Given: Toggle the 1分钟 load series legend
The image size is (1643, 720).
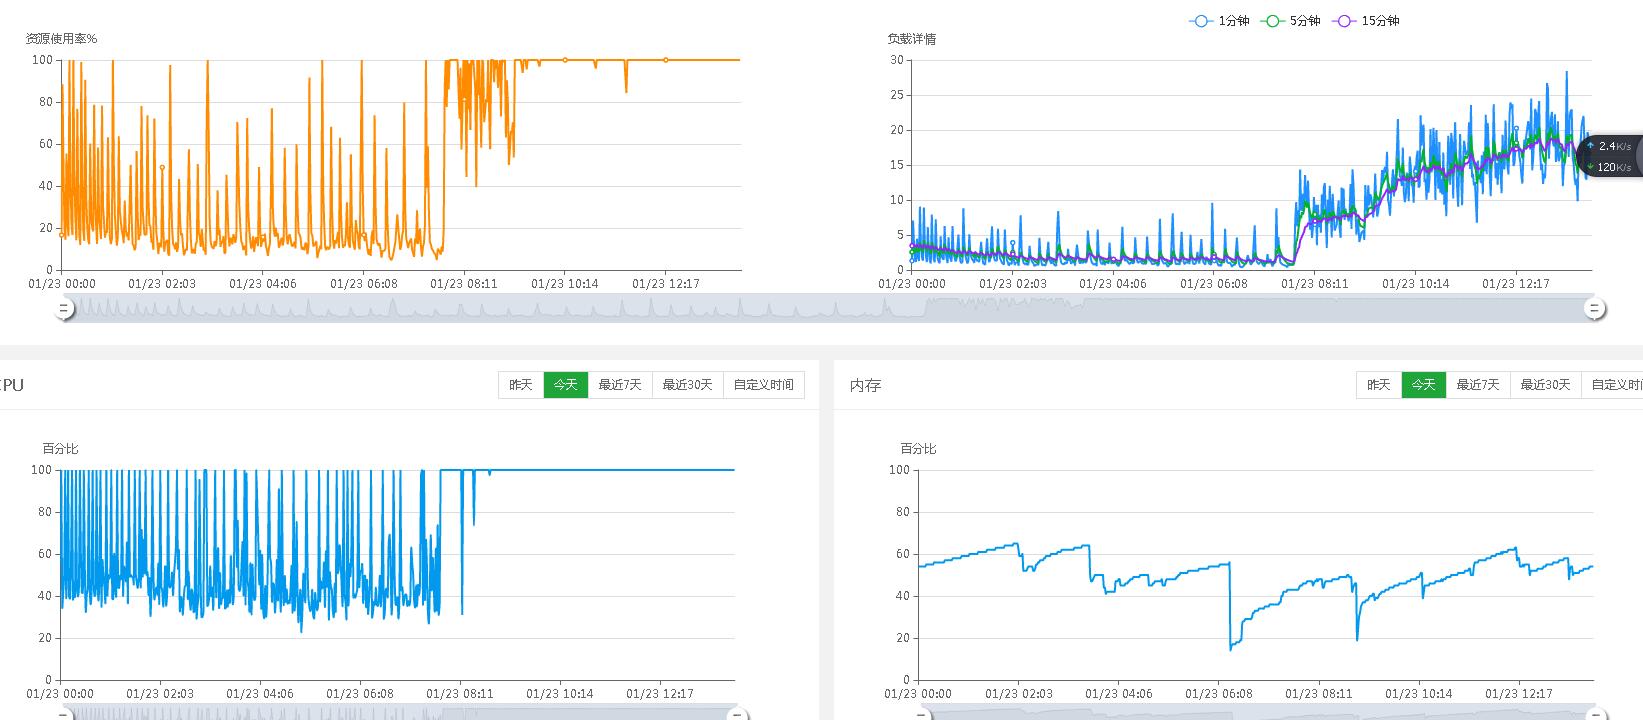Looking at the screenshot, I should pos(1219,21).
